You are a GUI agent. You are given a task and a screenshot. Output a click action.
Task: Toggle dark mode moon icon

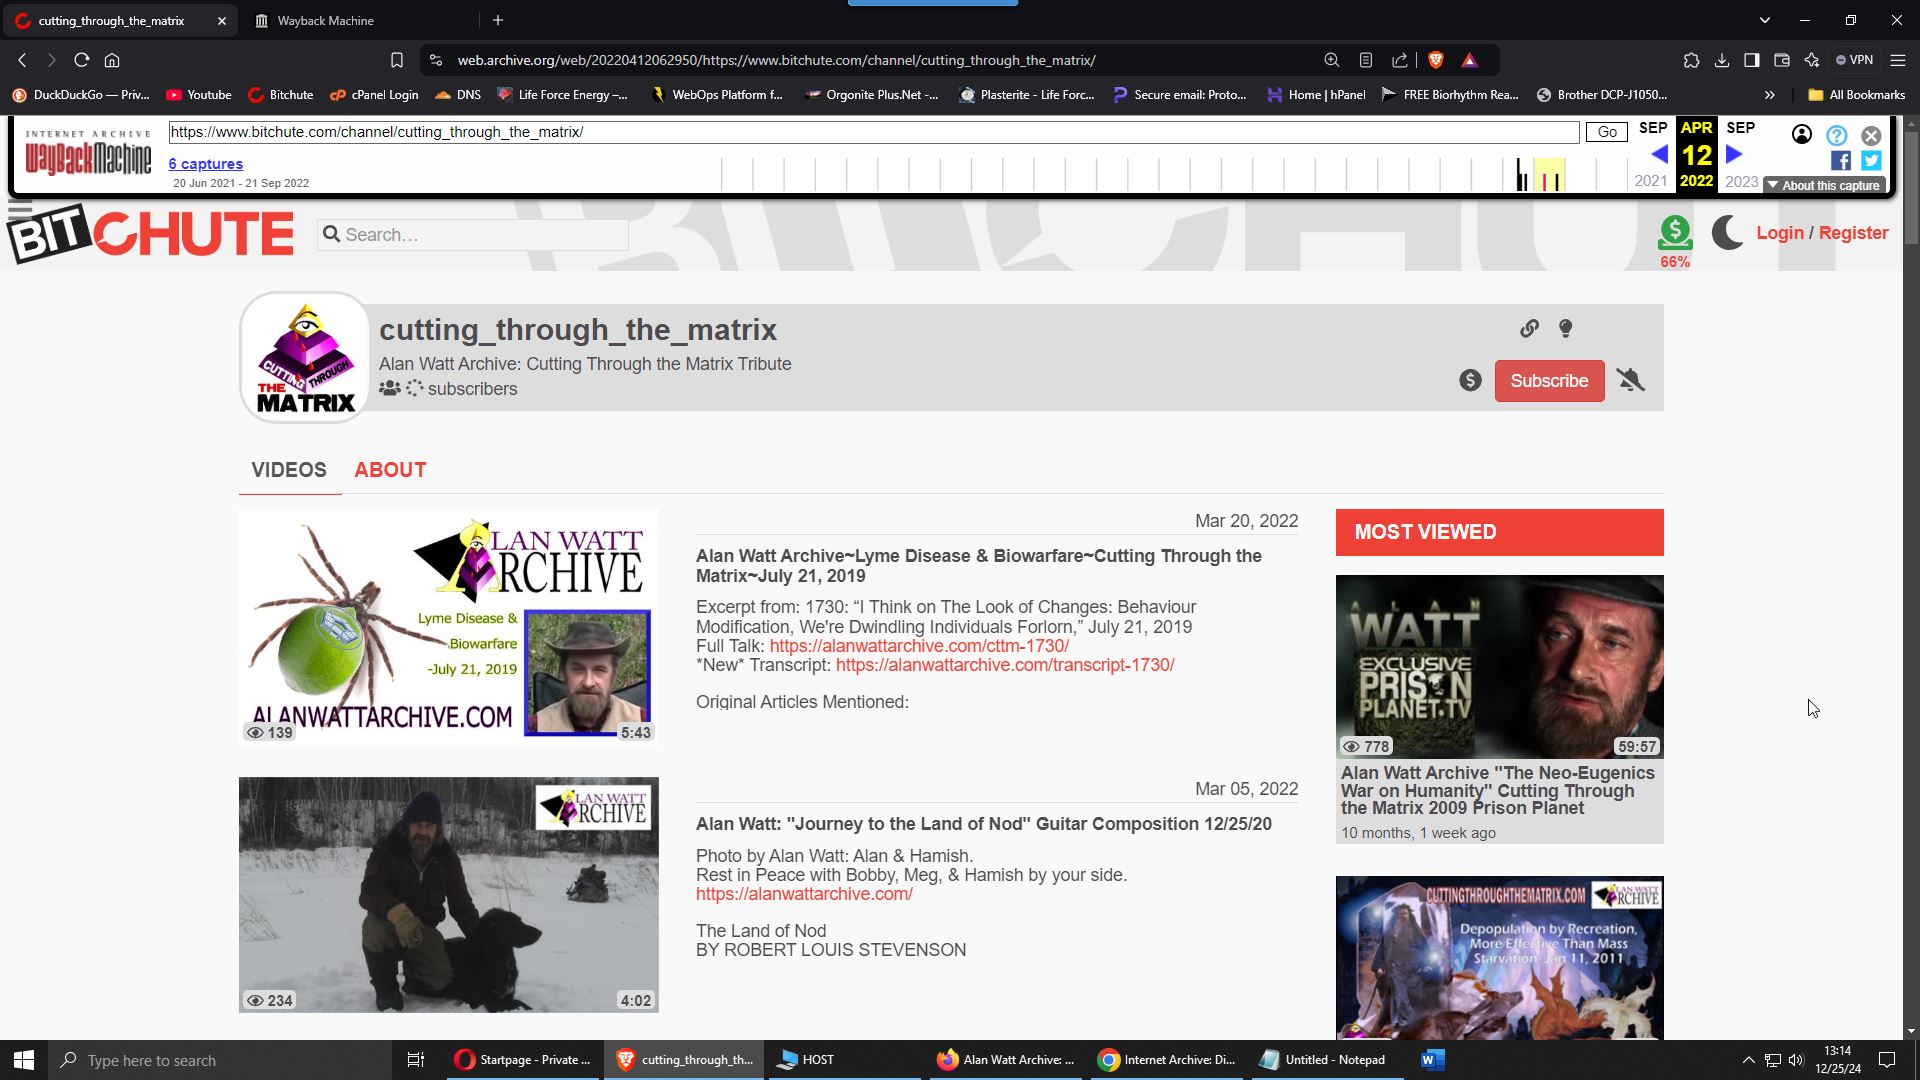click(1727, 233)
